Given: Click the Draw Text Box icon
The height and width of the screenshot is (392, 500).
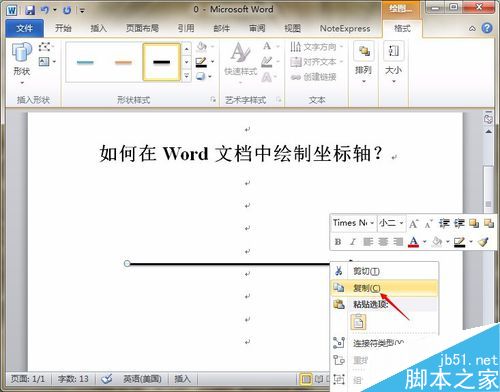Looking at the screenshot, I should pyautogui.click(x=44, y=62).
